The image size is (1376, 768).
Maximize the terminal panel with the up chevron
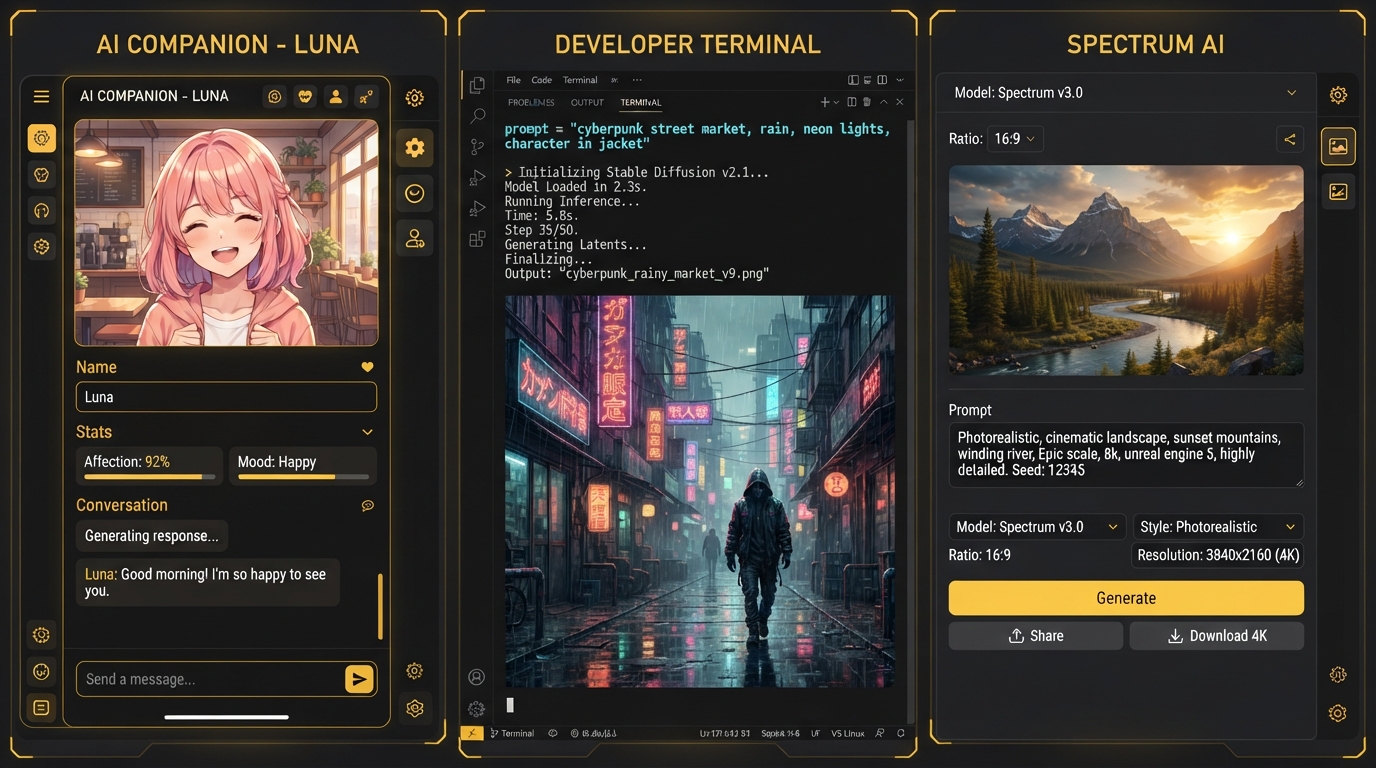pyautogui.click(x=884, y=102)
